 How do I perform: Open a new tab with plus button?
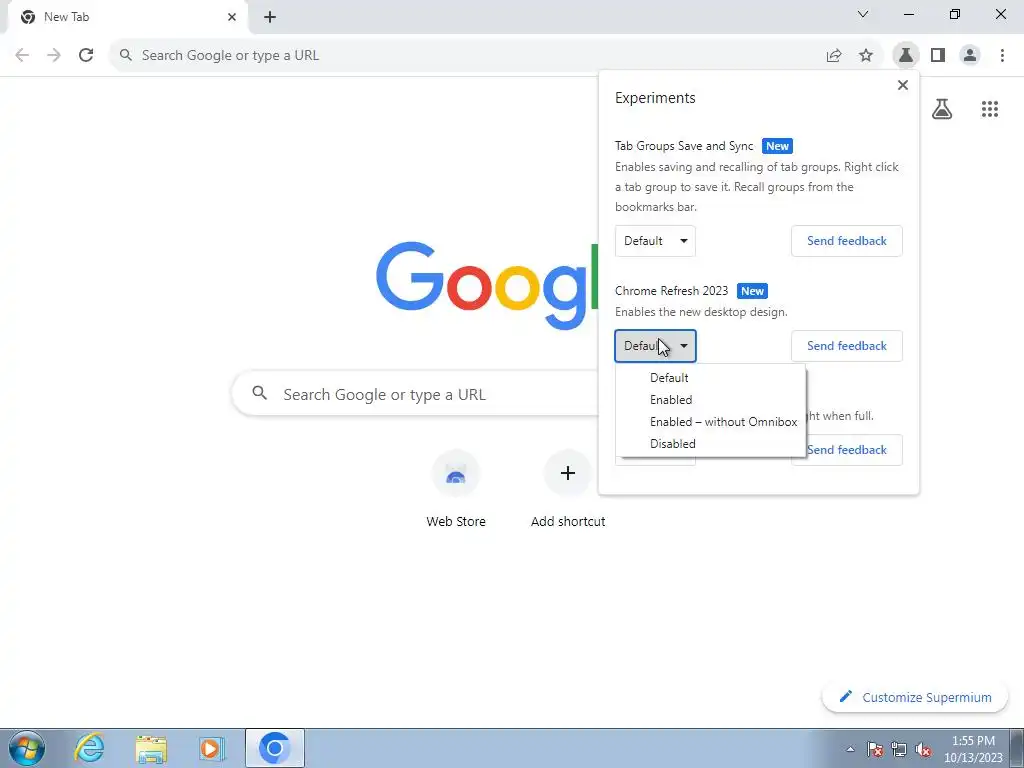click(270, 17)
